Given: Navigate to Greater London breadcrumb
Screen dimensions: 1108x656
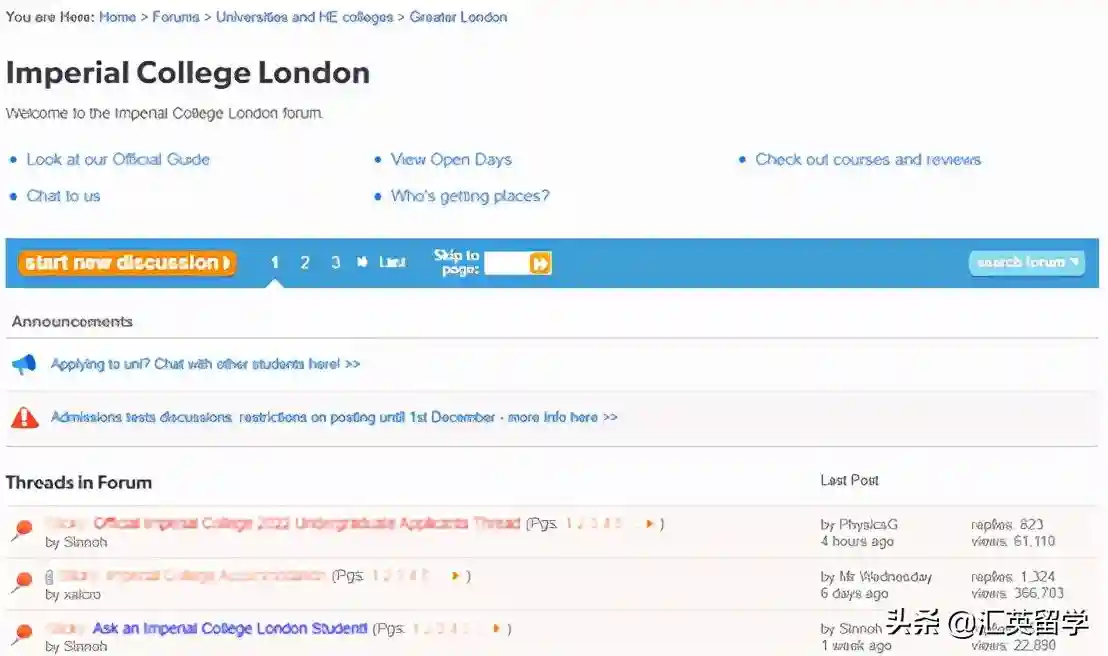Looking at the screenshot, I should tap(458, 17).
